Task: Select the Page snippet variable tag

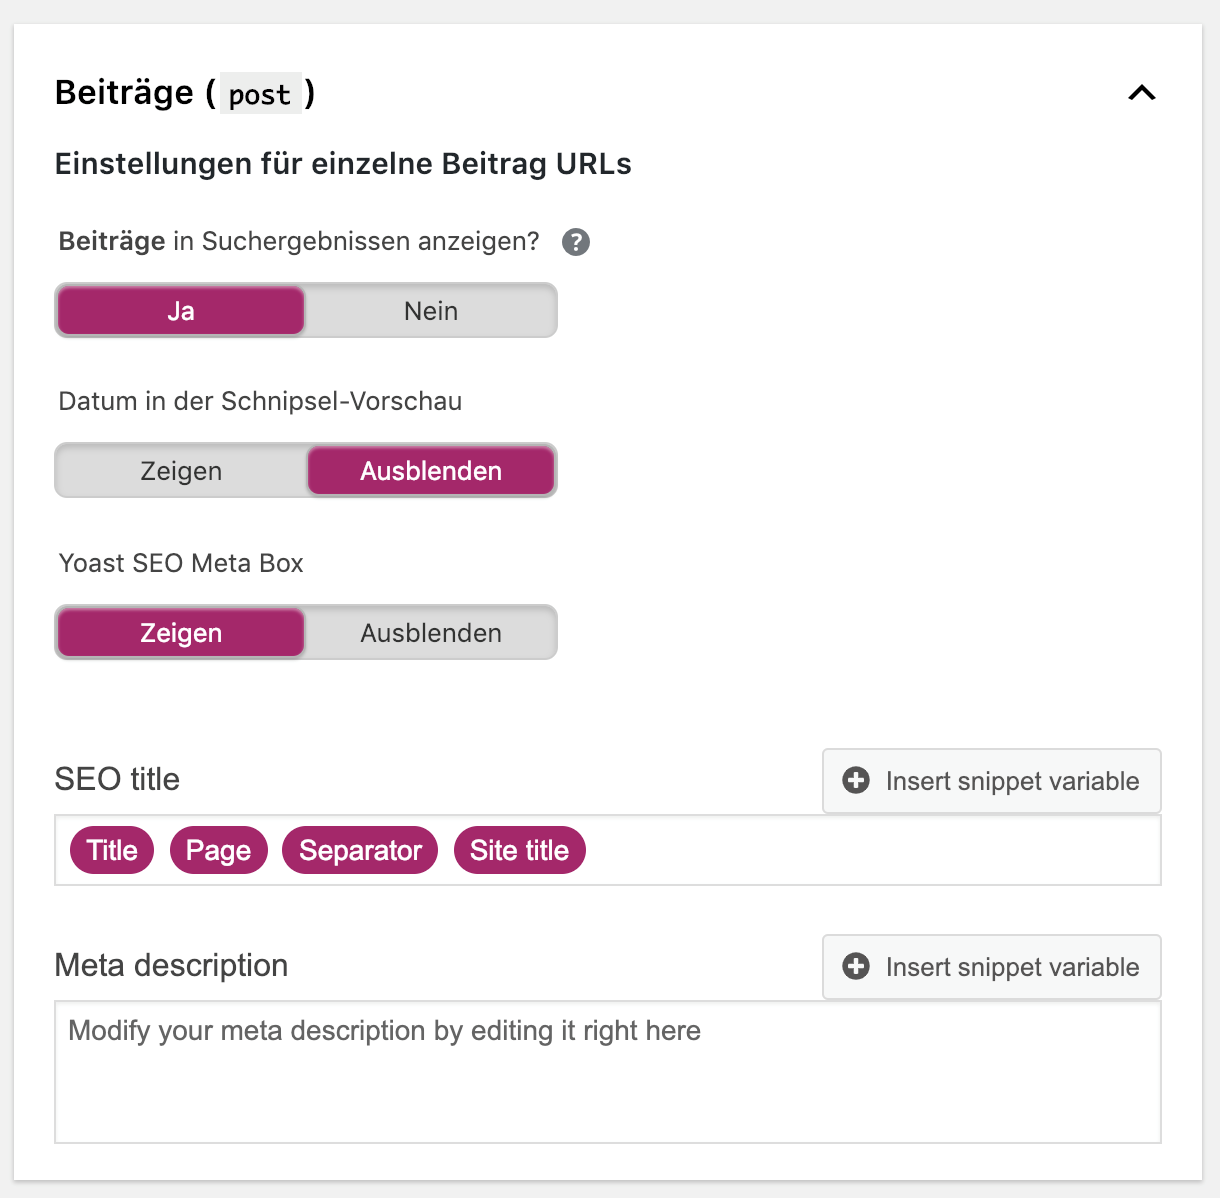Action: (x=219, y=850)
